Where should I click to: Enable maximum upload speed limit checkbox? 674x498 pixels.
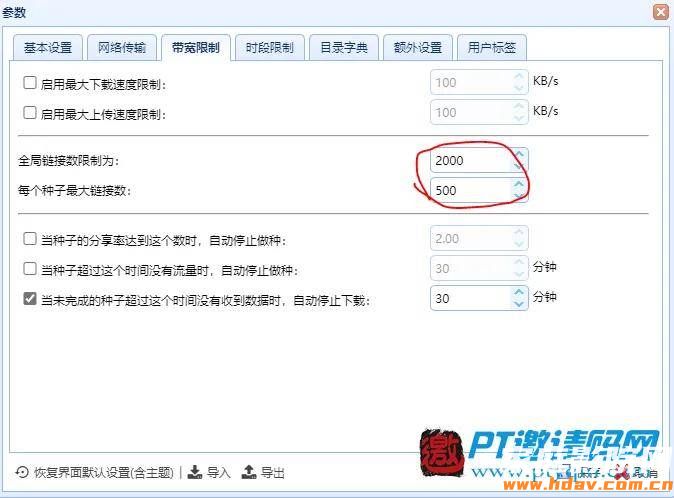(30, 113)
